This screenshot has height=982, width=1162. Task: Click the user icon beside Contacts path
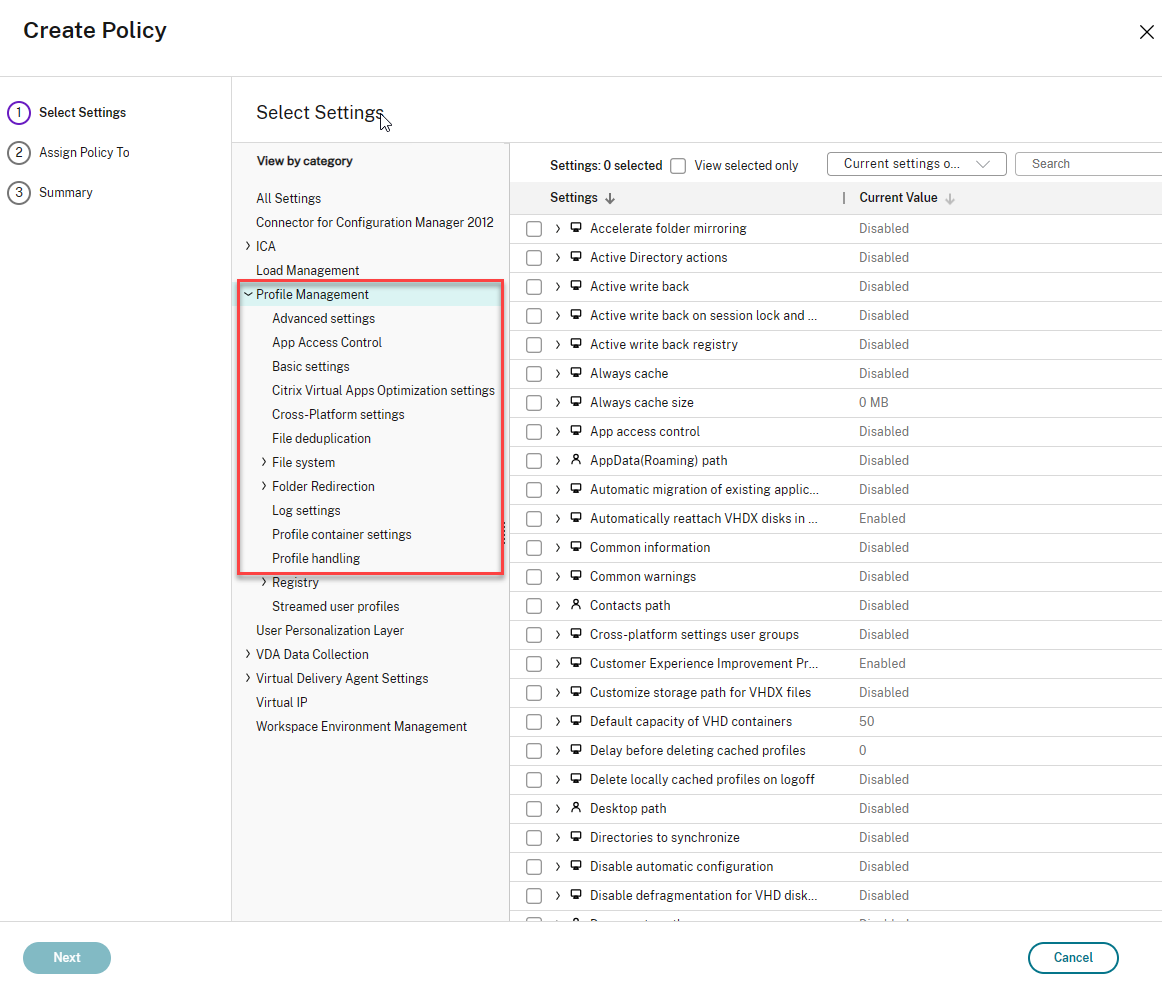tap(576, 605)
